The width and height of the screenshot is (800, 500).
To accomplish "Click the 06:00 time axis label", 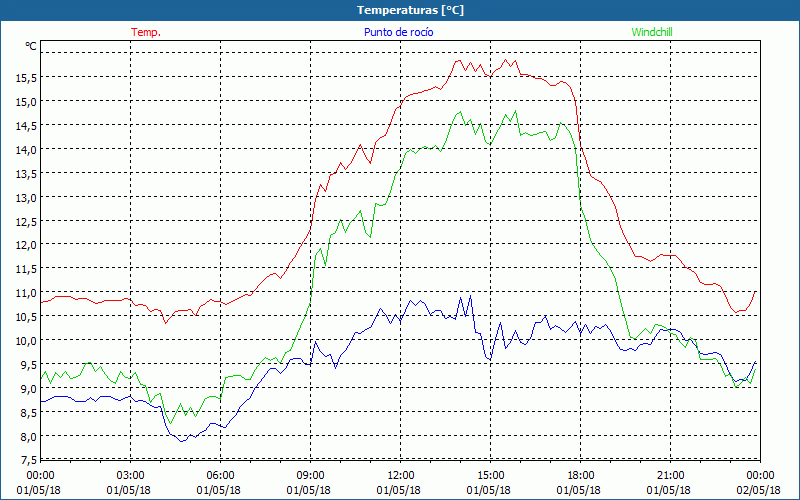I will click(x=220, y=476).
